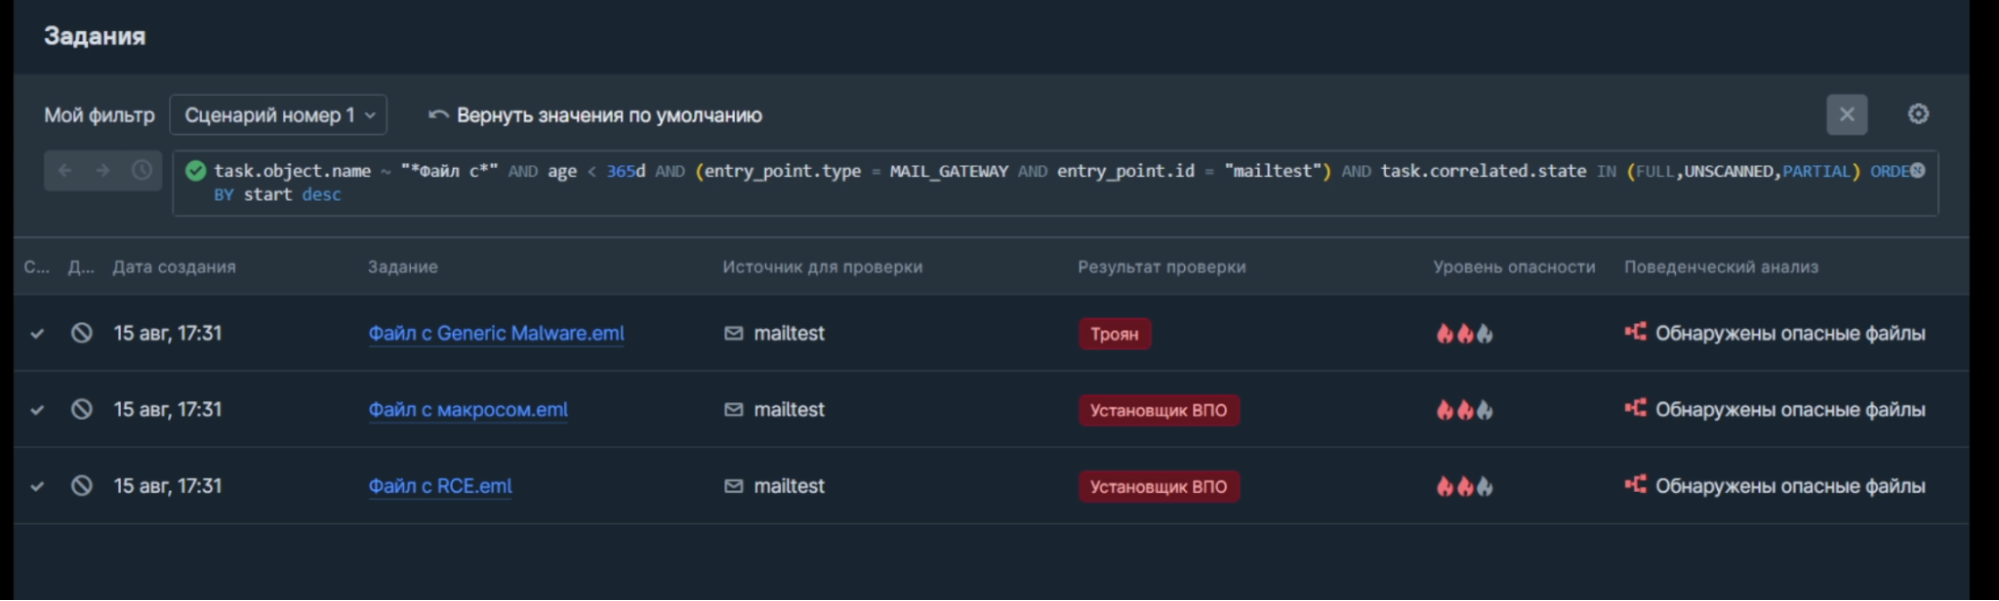The image size is (1999, 601).
Task: Sort by the Дата создания column header
Action: coord(174,267)
